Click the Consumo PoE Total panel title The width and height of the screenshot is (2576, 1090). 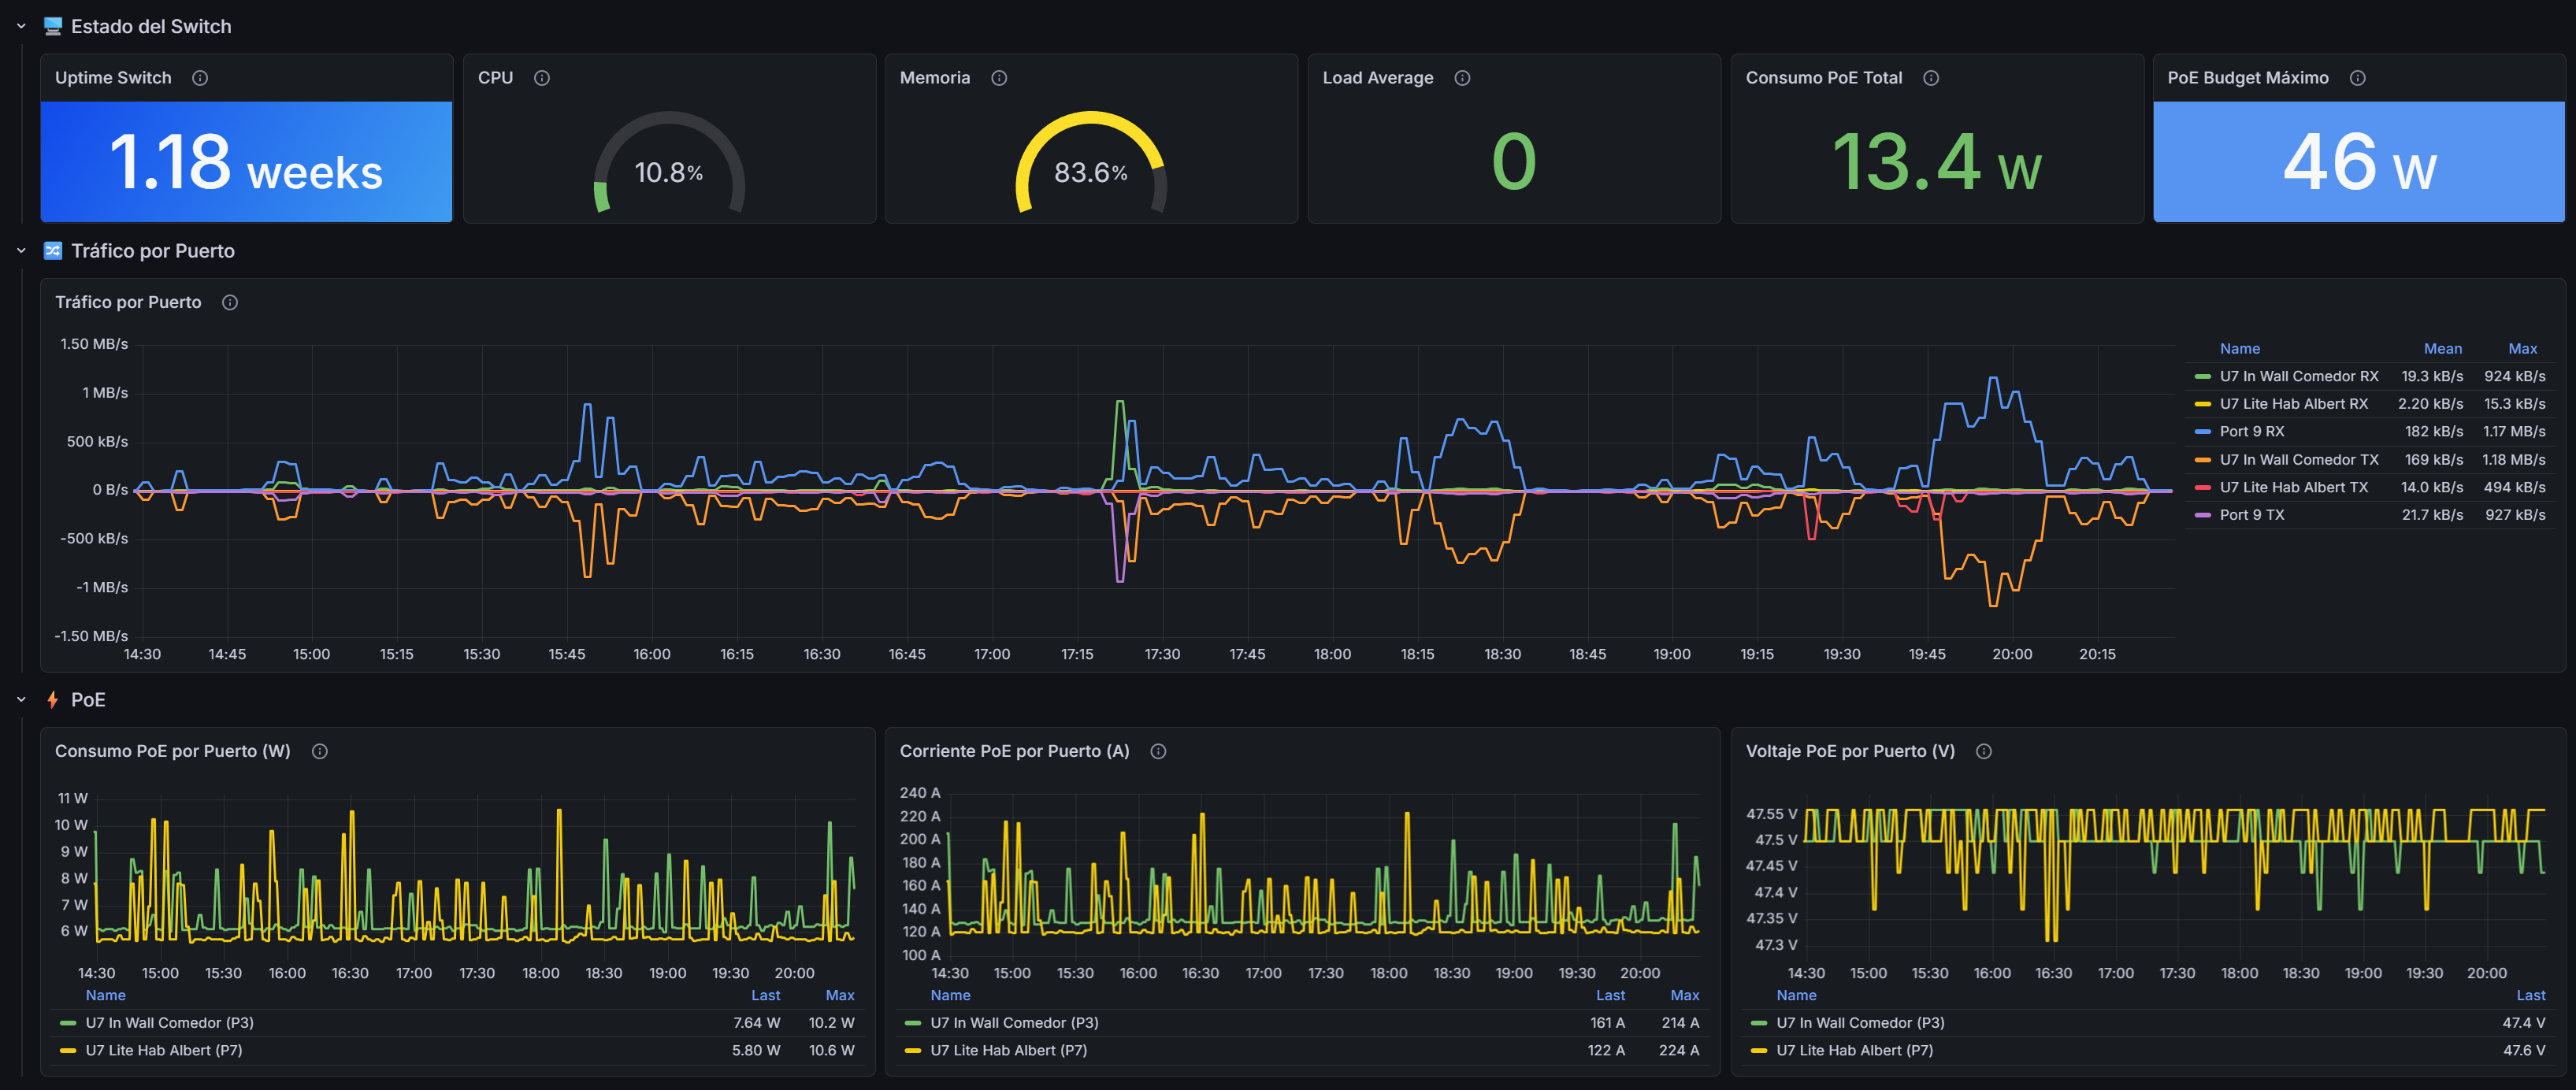pos(1824,78)
